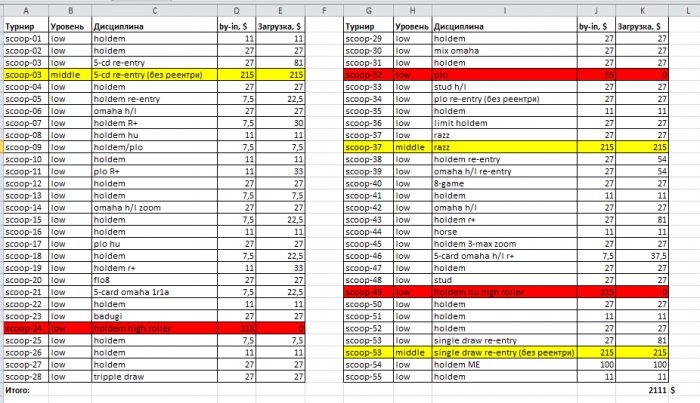Select the column G header
The width and height of the screenshot is (700, 403).
pos(368,11)
